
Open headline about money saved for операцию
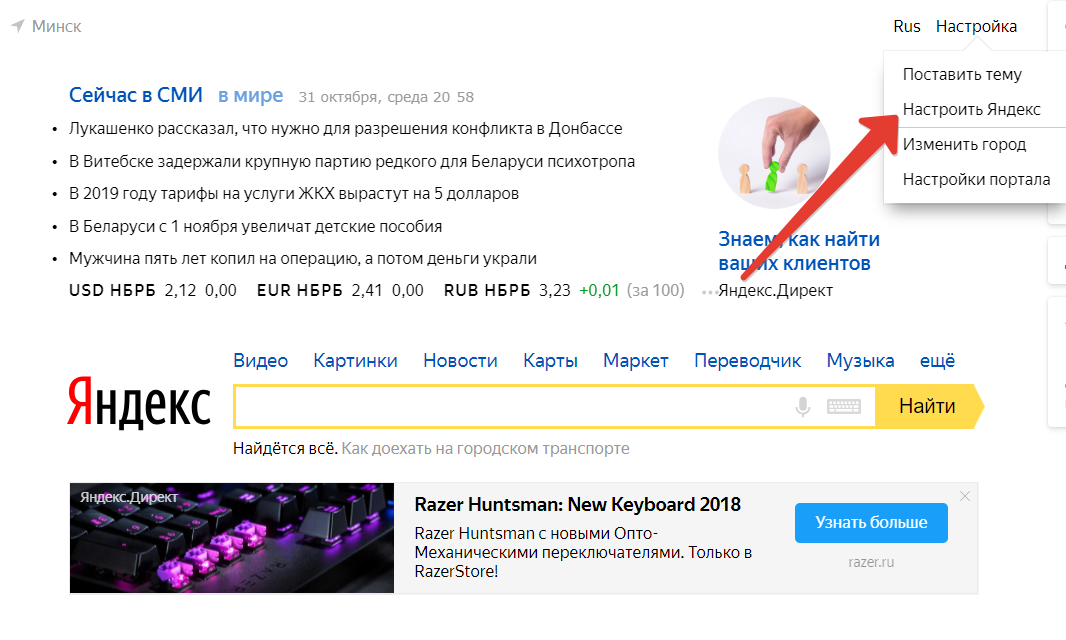pos(303,258)
